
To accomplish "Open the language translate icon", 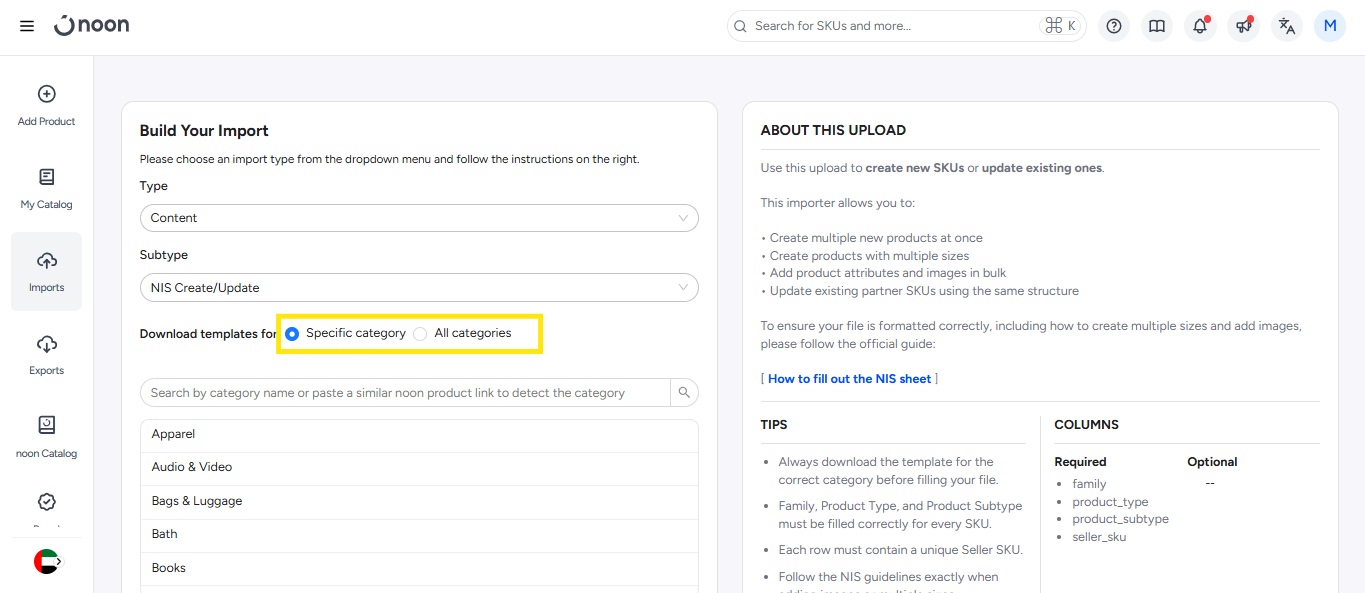I will click(x=1287, y=26).
